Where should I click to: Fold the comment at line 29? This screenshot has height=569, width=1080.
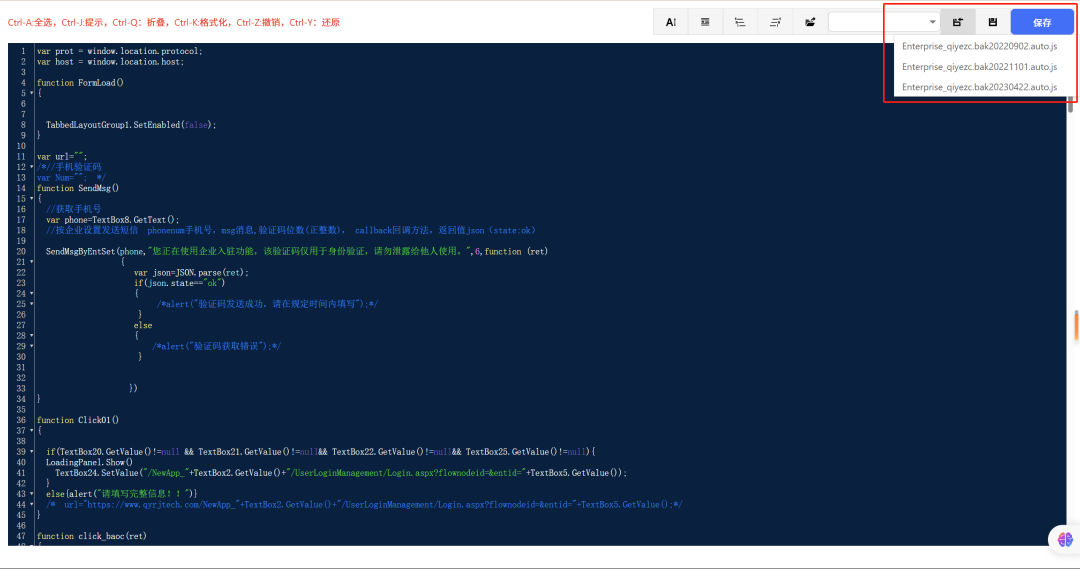[x=32, y=346]
